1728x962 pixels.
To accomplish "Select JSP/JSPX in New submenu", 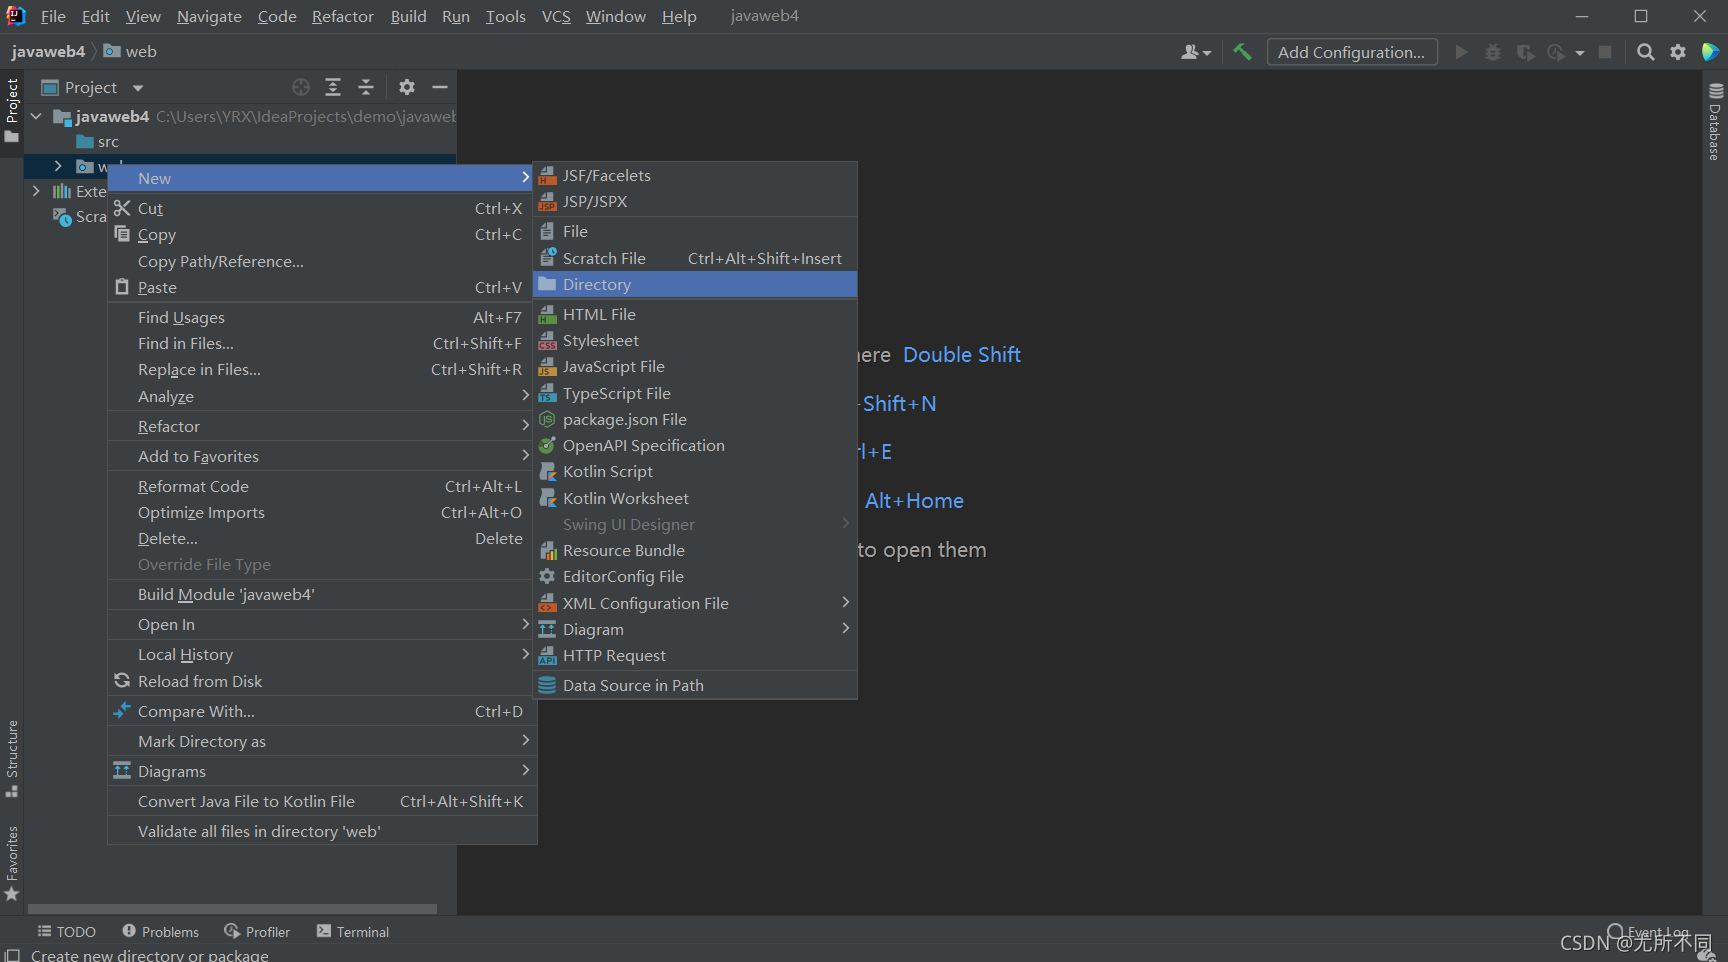I will click(695, 201).
